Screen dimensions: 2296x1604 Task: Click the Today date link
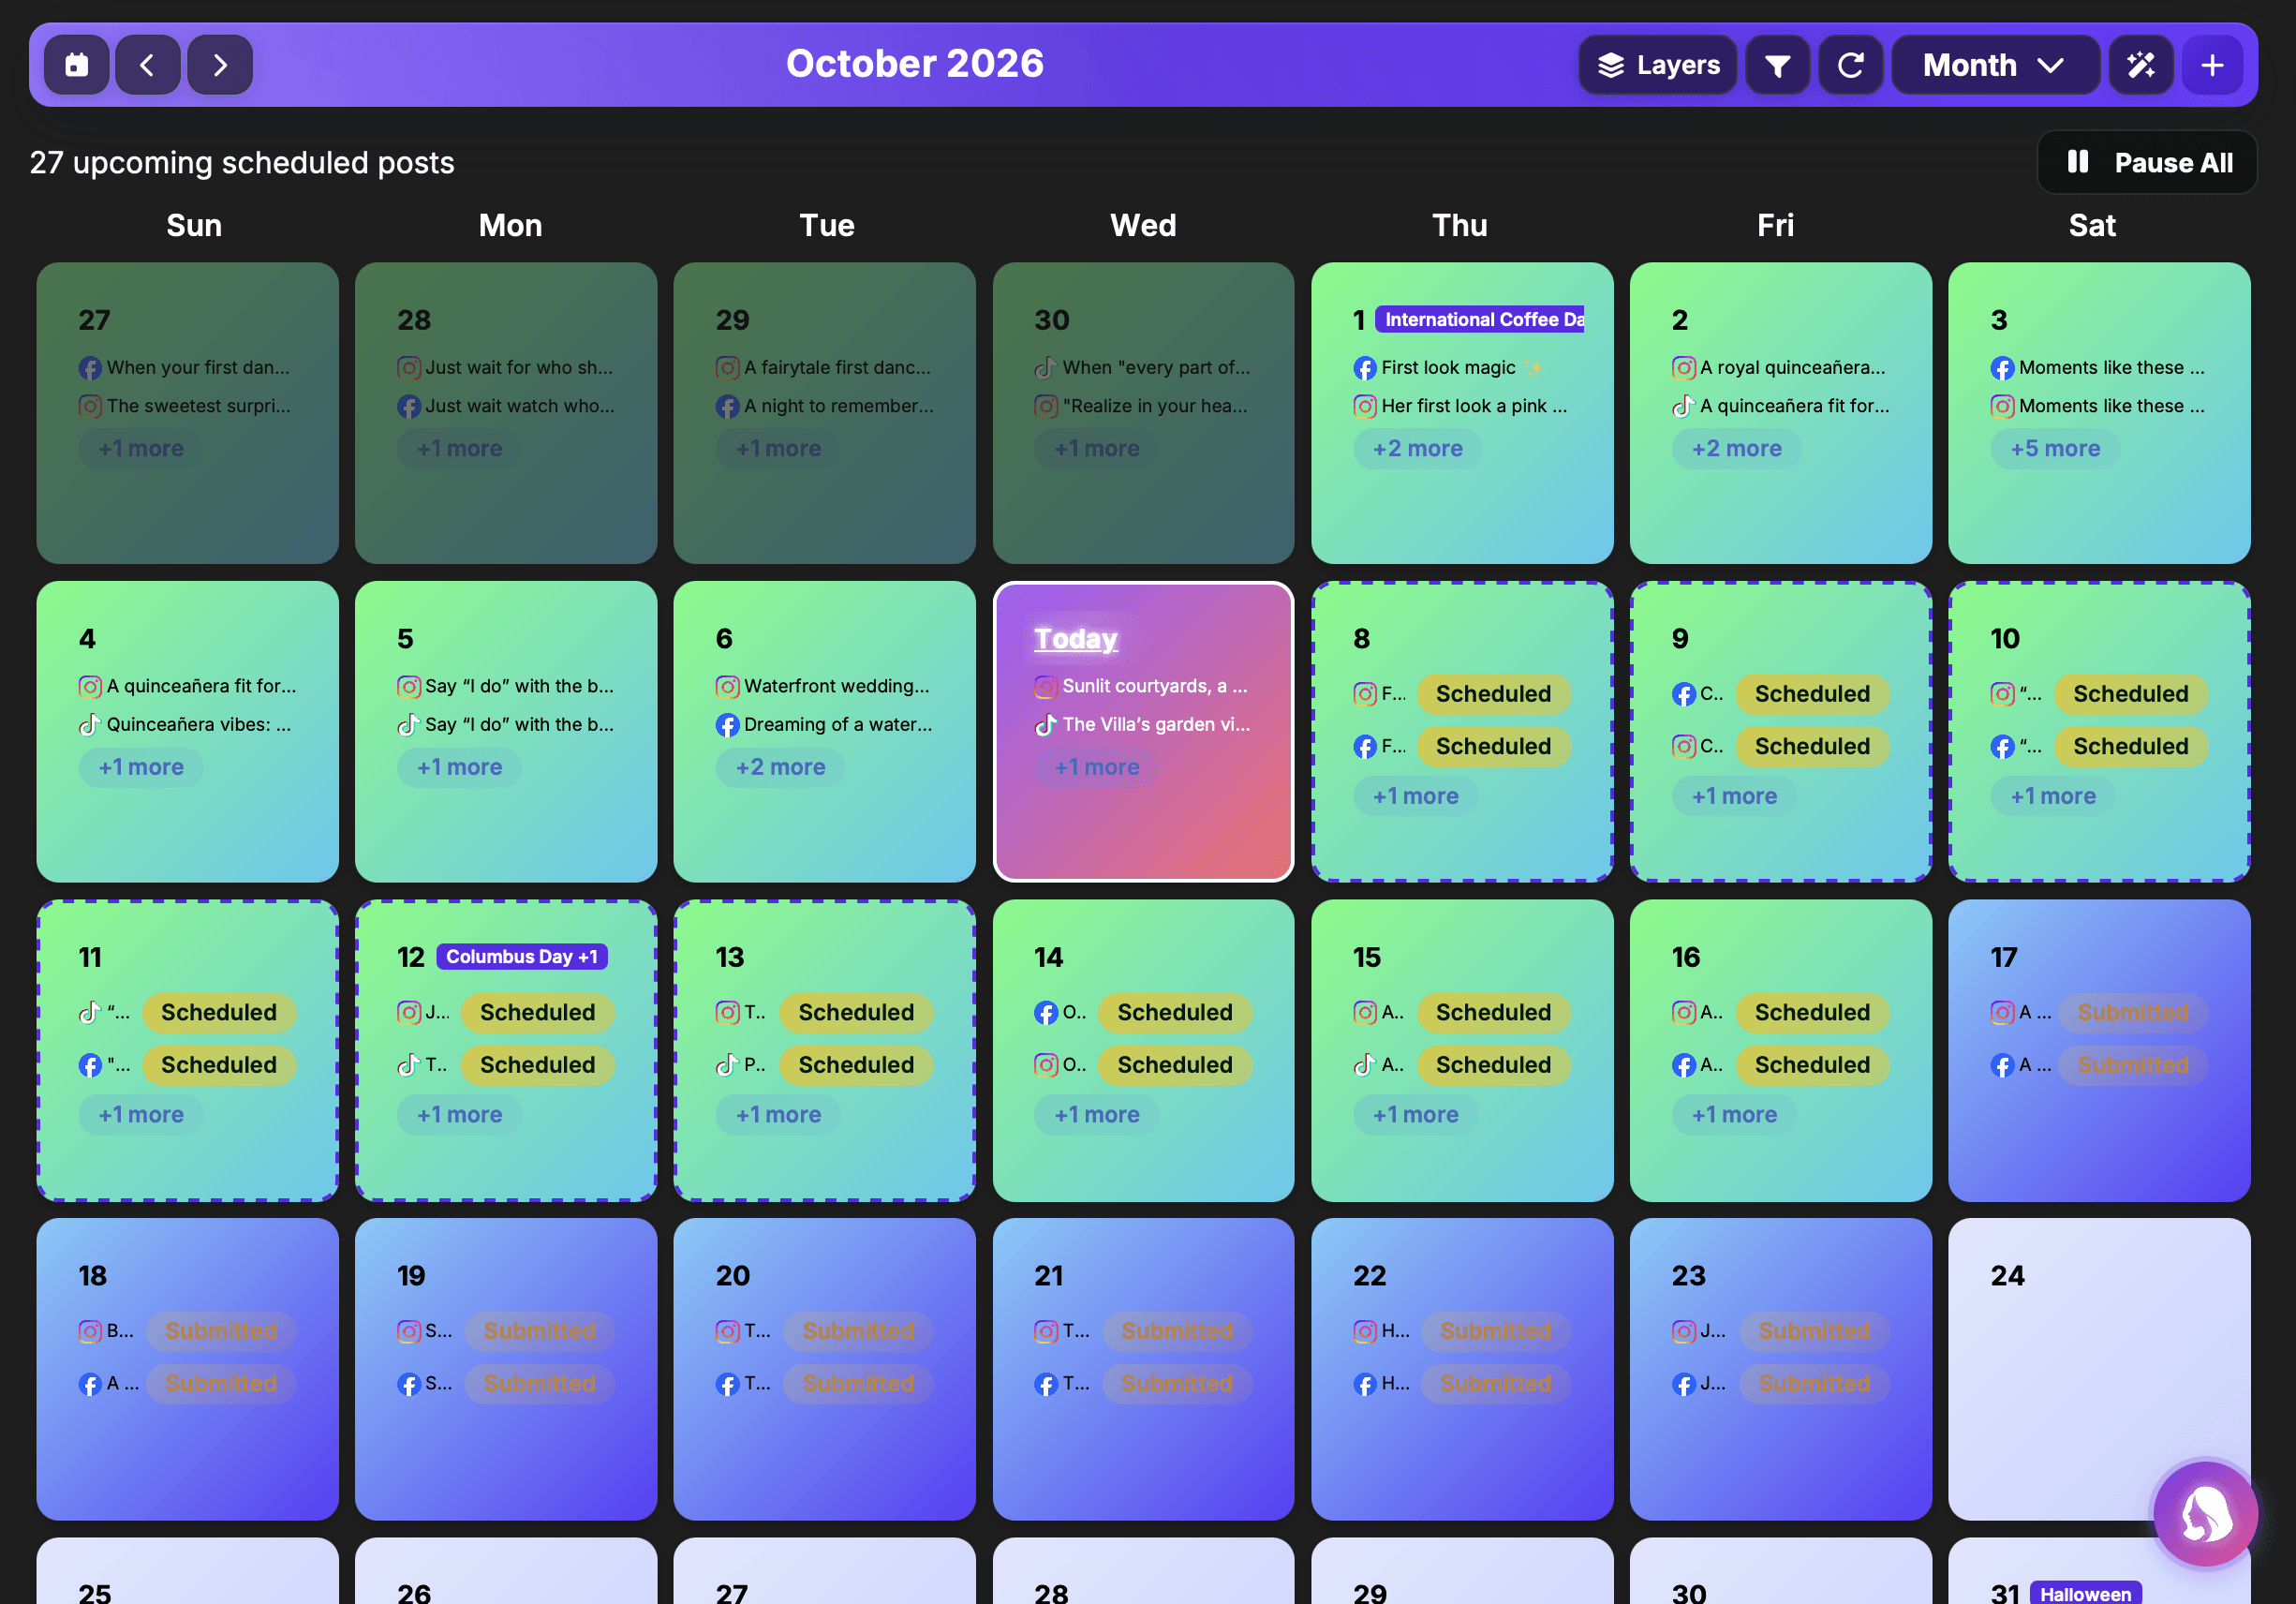click(1075, 638)
